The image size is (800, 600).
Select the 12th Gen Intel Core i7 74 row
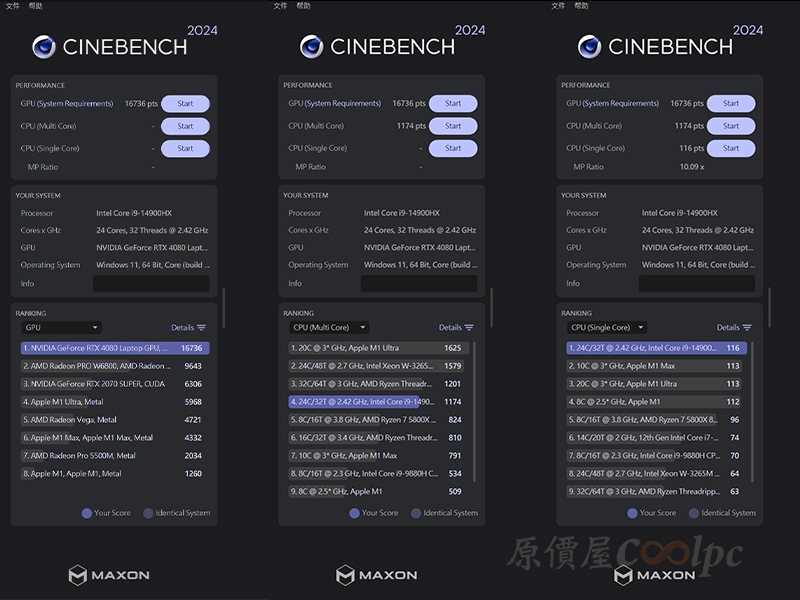coord(657,437)
